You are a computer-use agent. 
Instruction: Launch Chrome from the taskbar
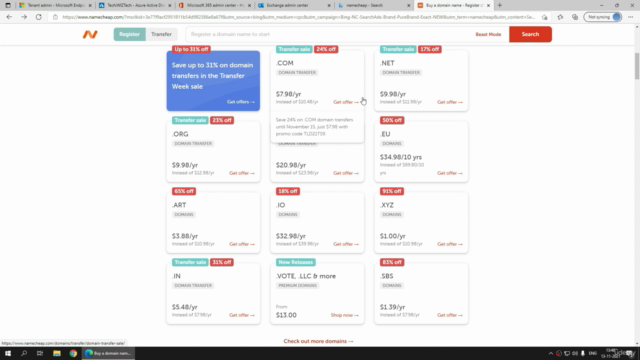coord(73,353)
